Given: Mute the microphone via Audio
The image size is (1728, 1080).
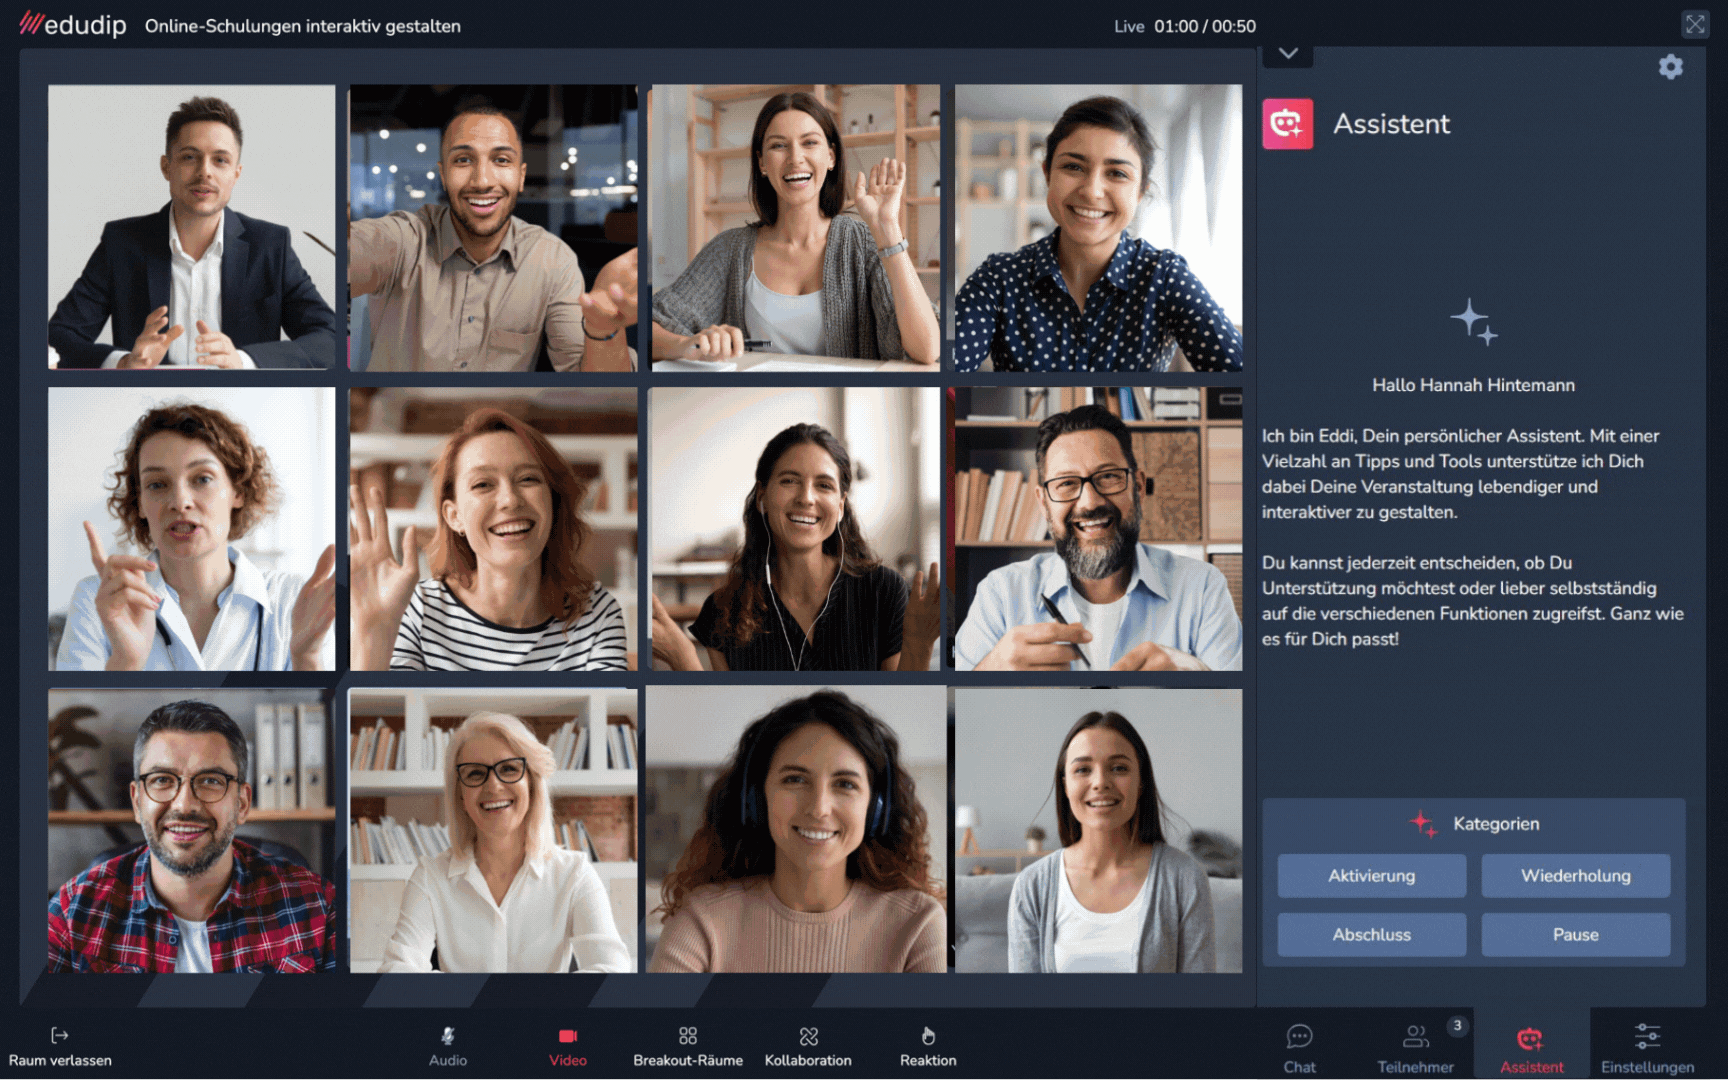Looking at the screenshot, I should click(x=448, y=1045).
